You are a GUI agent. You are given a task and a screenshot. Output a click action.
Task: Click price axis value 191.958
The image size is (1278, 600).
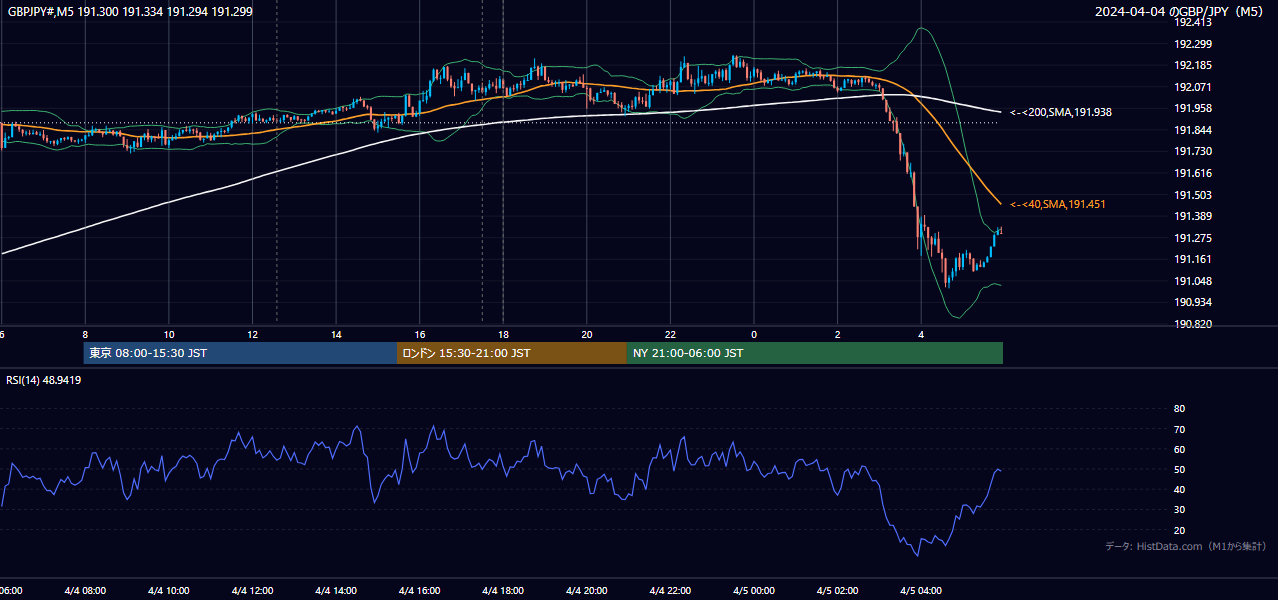[1193, 109]
